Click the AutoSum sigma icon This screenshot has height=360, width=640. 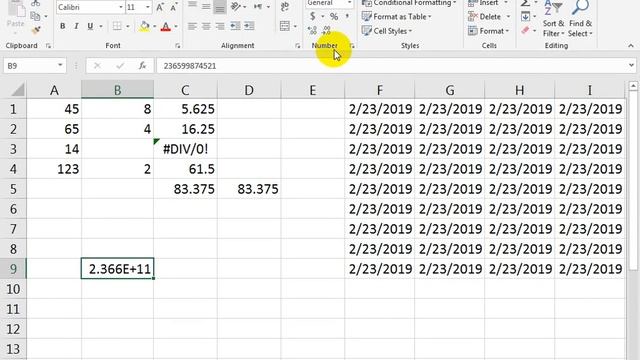525,4
